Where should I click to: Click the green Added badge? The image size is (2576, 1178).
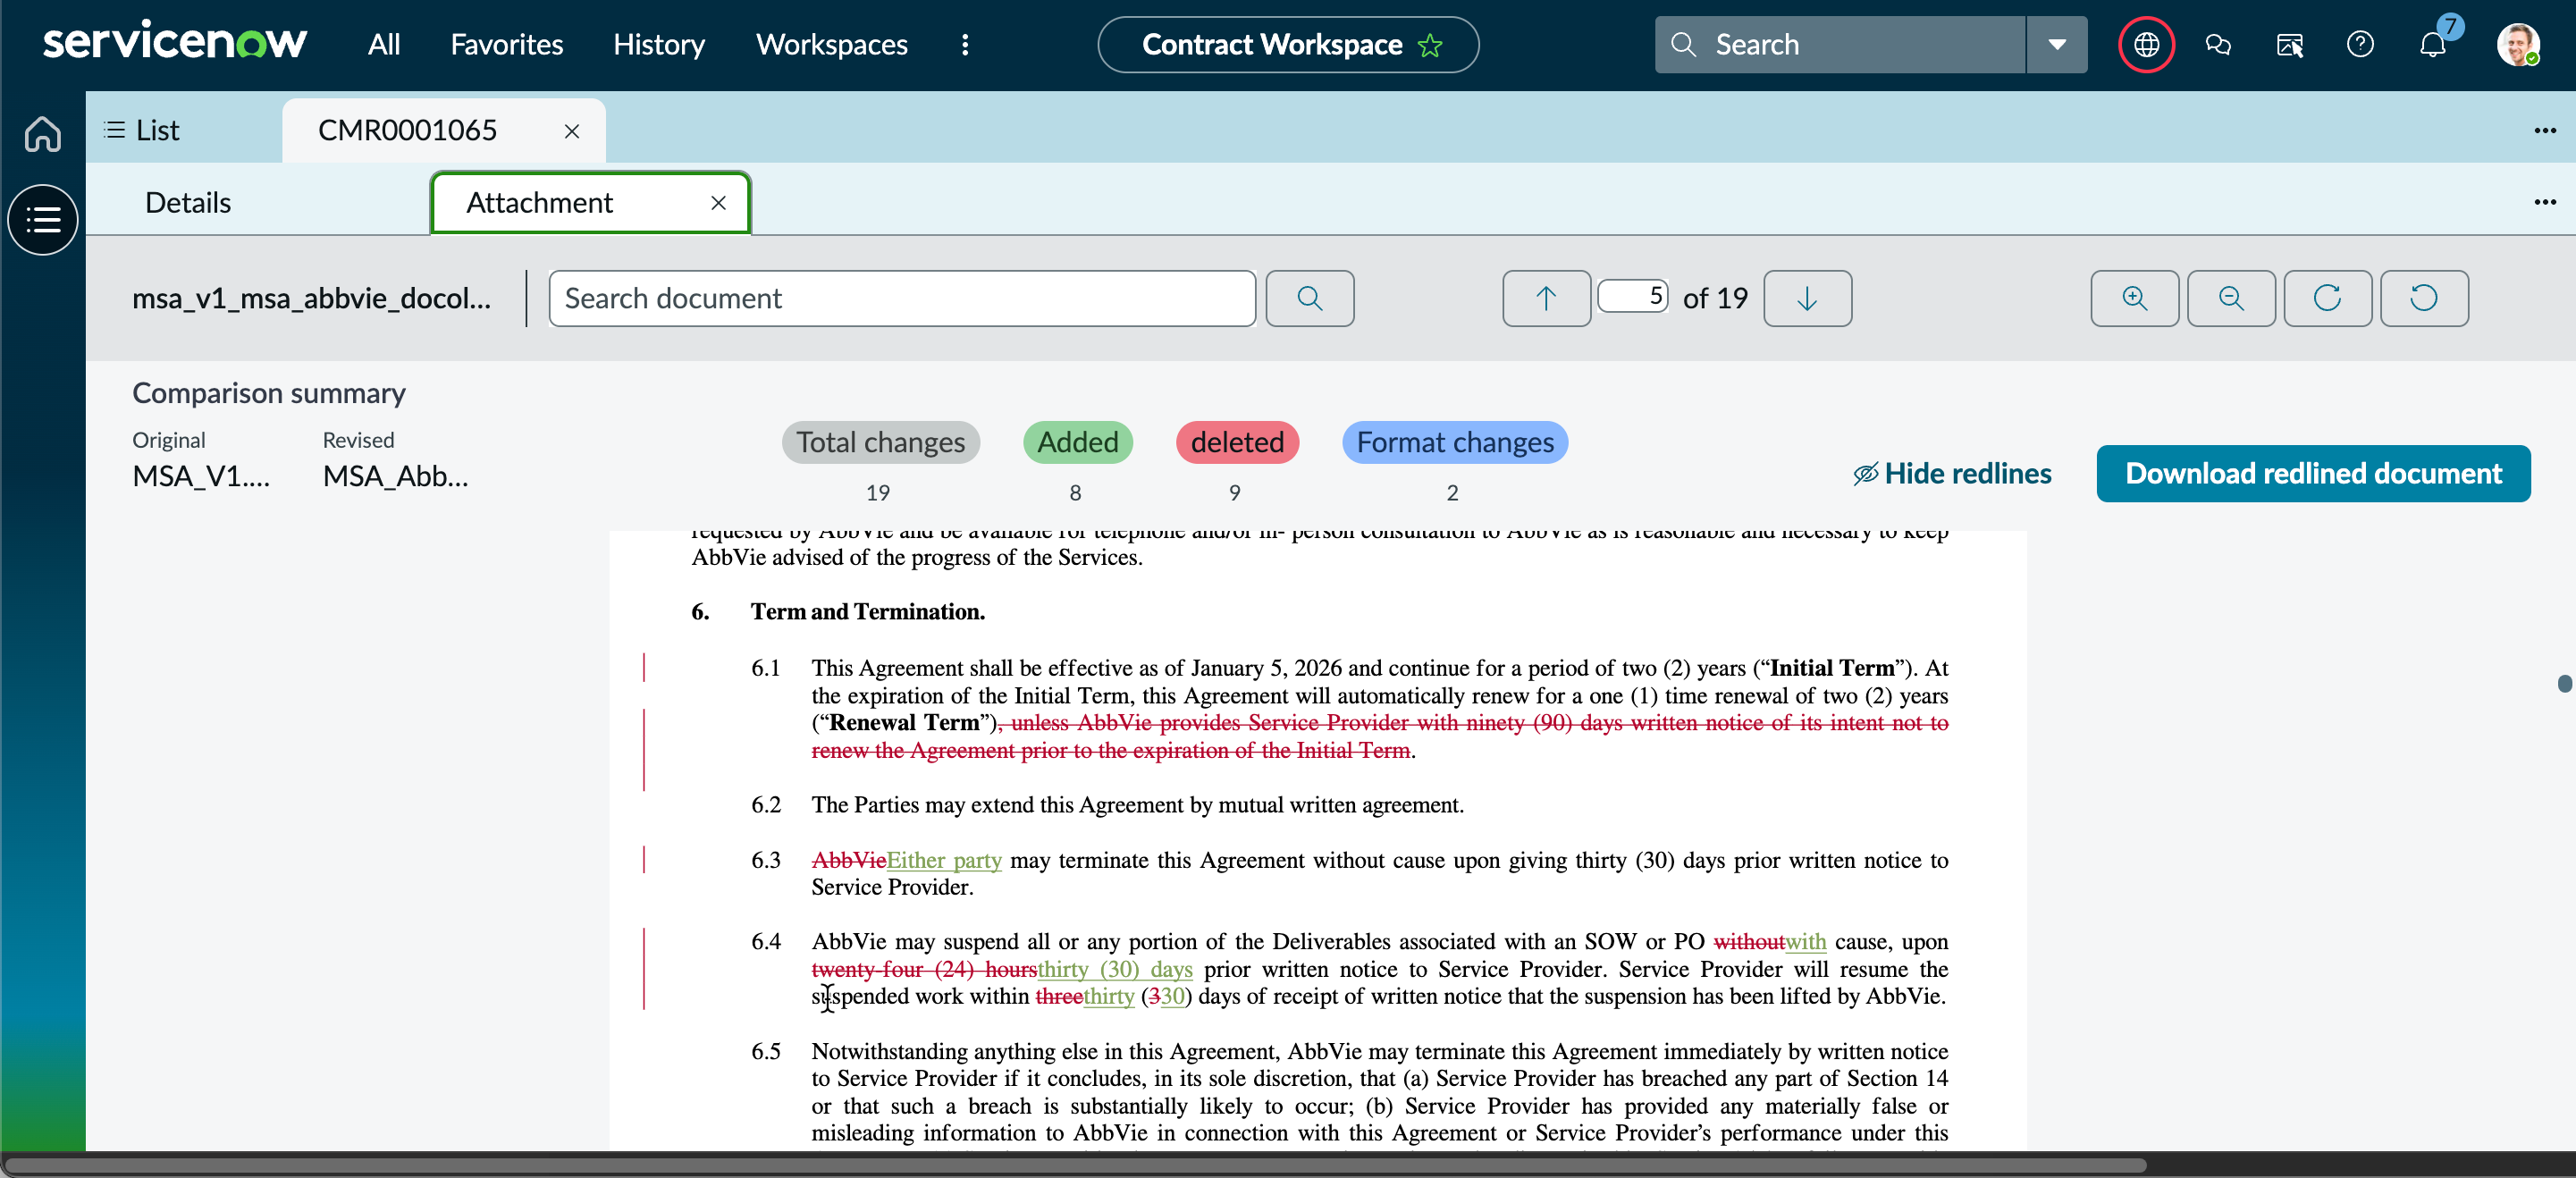coord(1077,442)
